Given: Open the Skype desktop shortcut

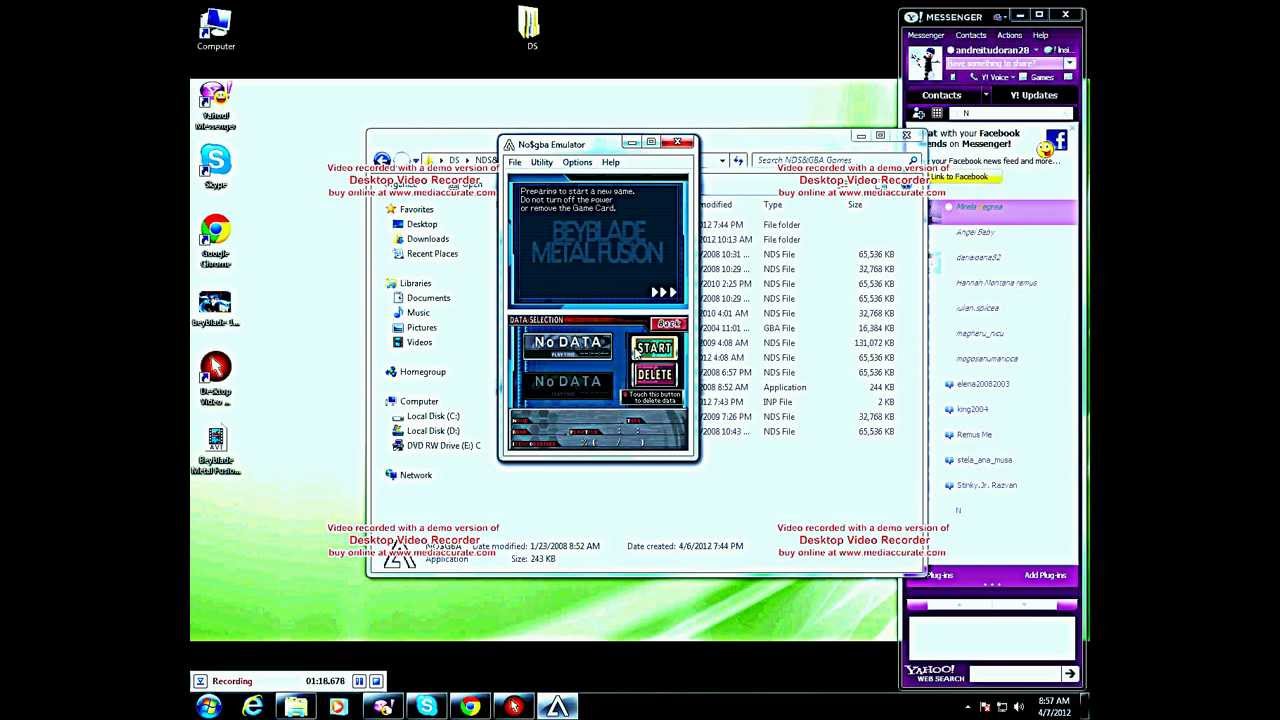Looking at the screenshot, I should [216, 167].
